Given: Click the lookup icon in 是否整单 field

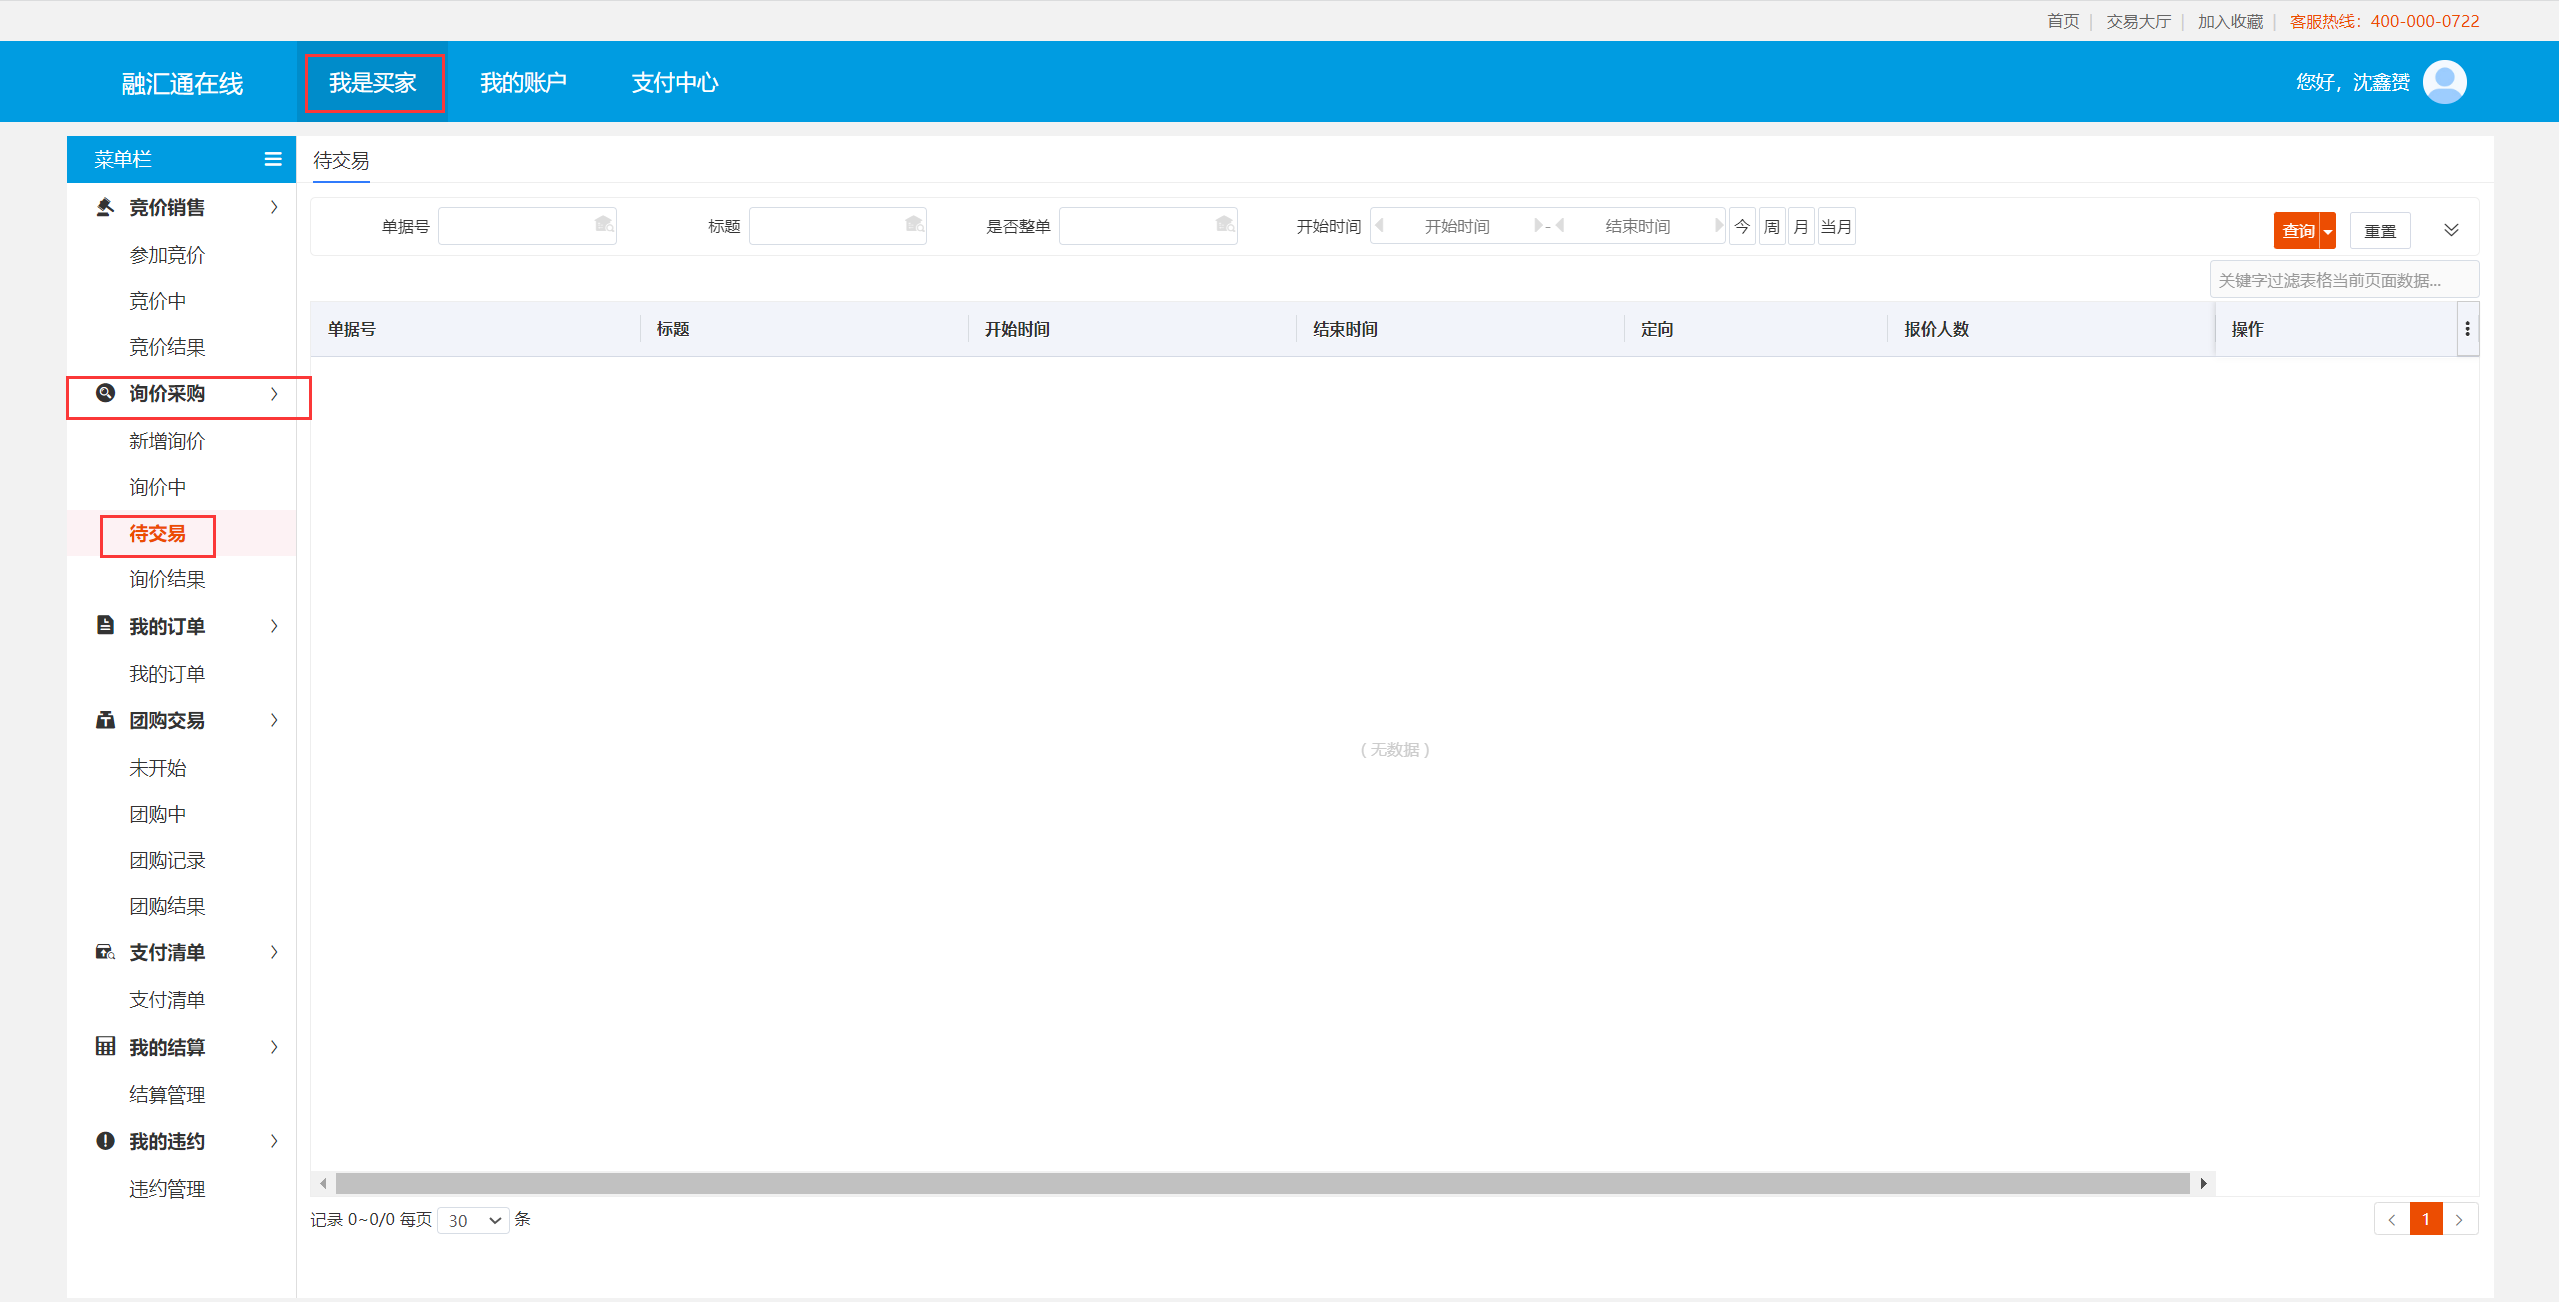Looking at the screenshot, I should pyautogui.click(x=1225, y=225).
